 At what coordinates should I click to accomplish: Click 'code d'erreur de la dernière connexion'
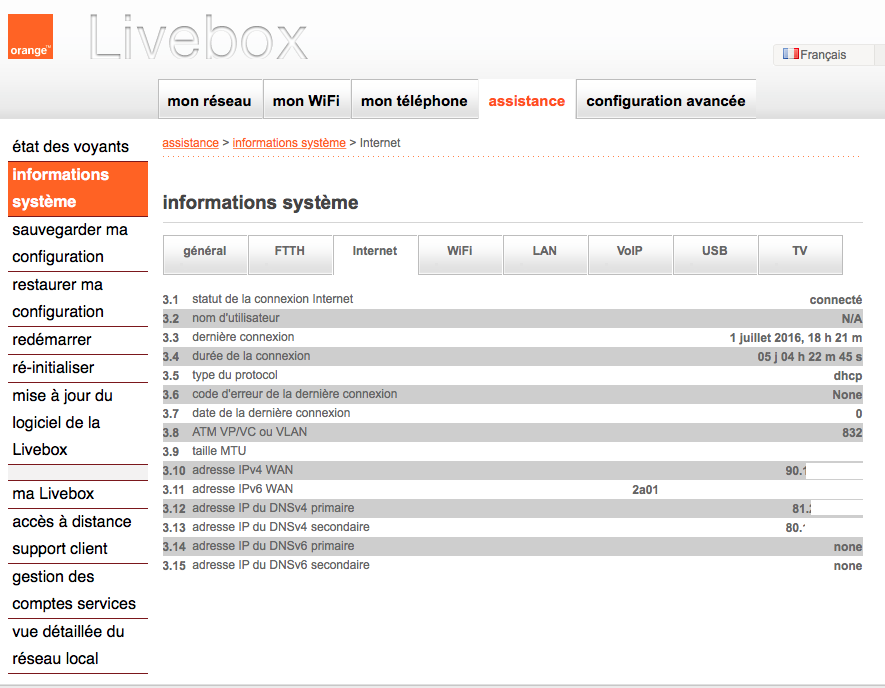295,394
